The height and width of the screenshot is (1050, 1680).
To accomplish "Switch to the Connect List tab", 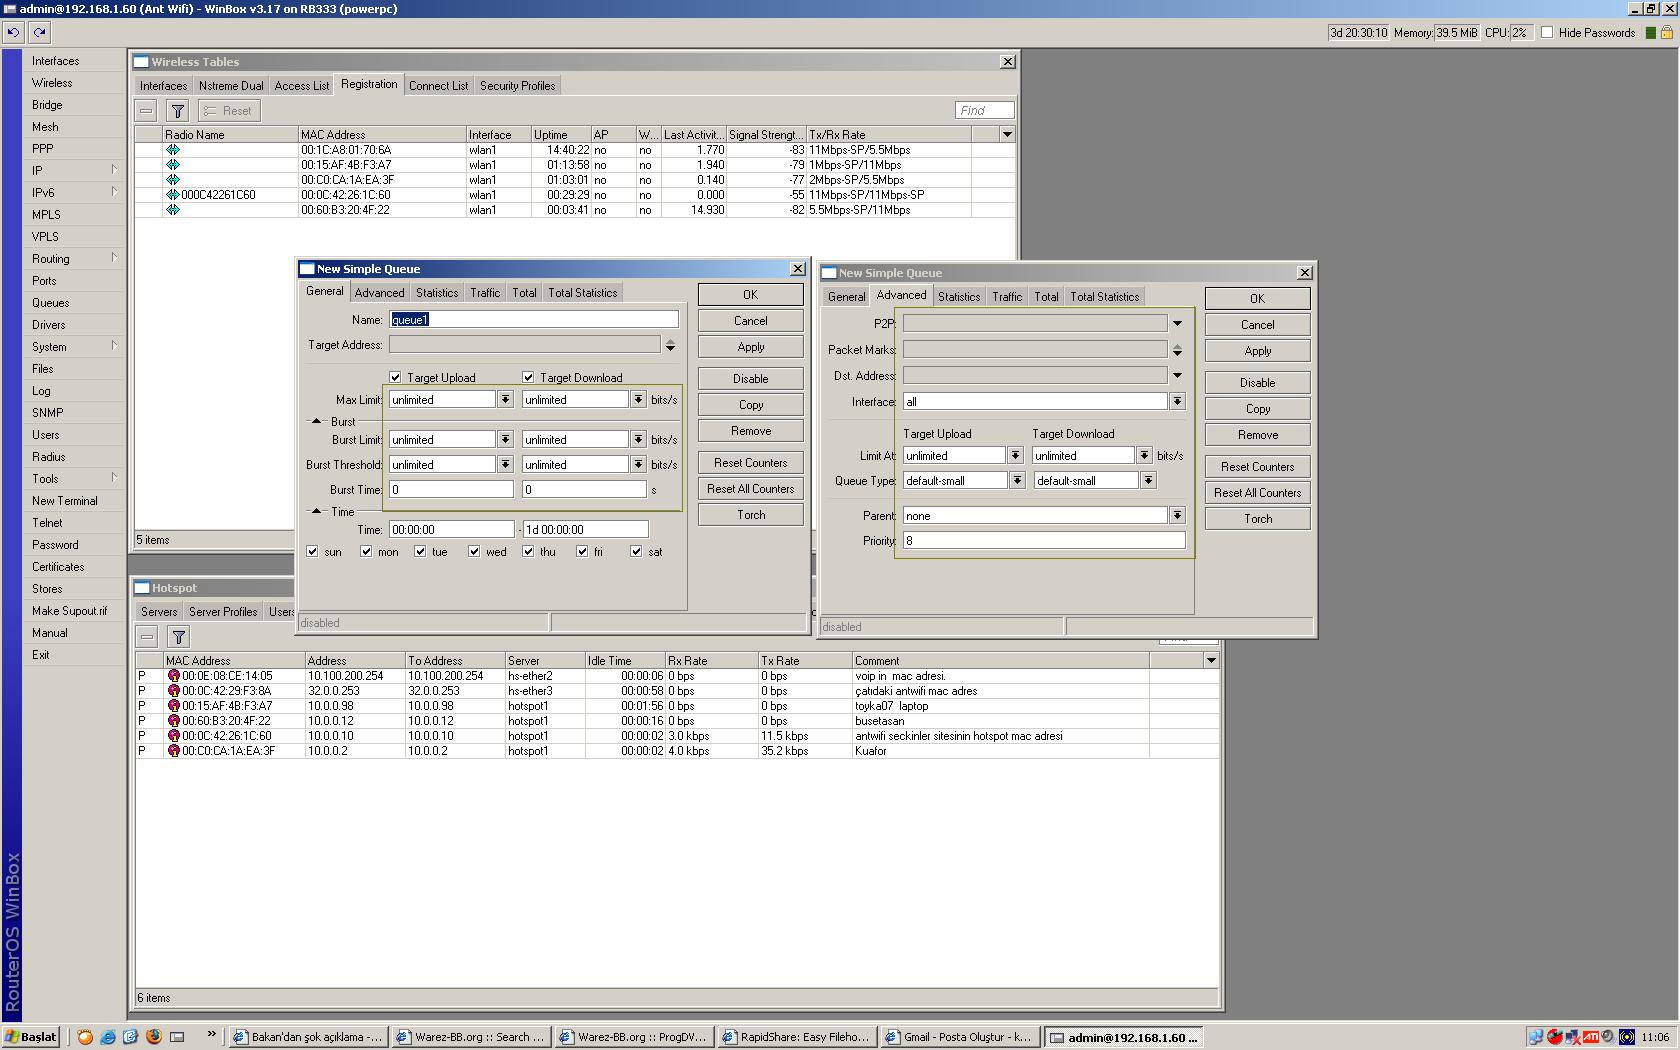I will [438, 86].
